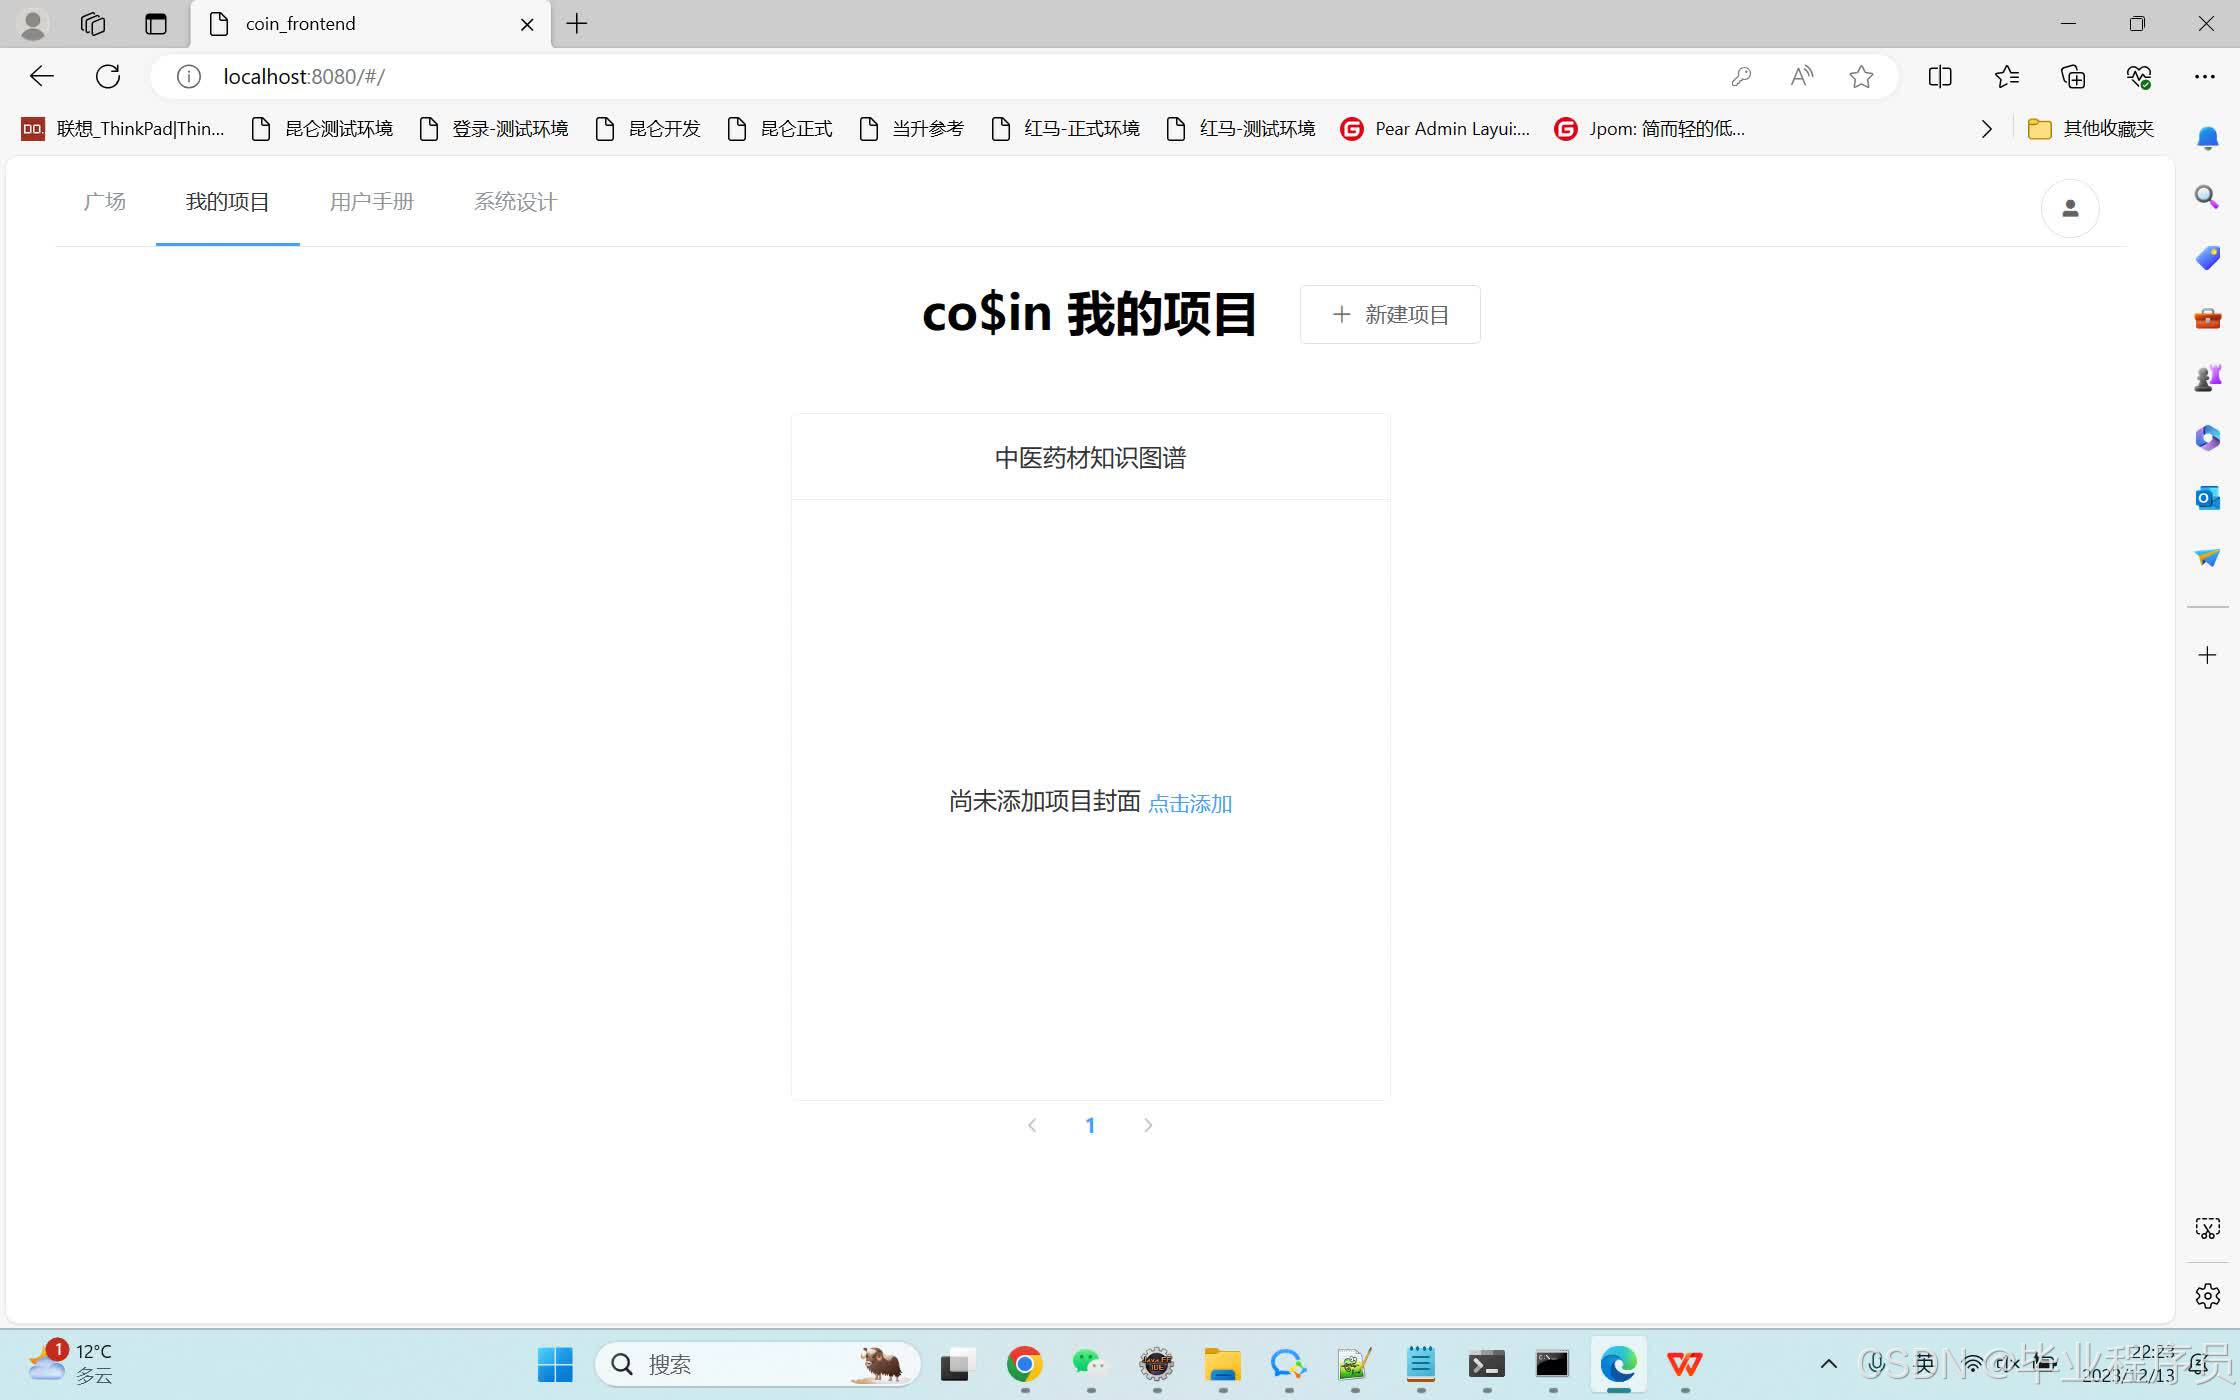Switch to the 广场 tab
This screenshot has height=1400, width=2240.
coord(104,202)
